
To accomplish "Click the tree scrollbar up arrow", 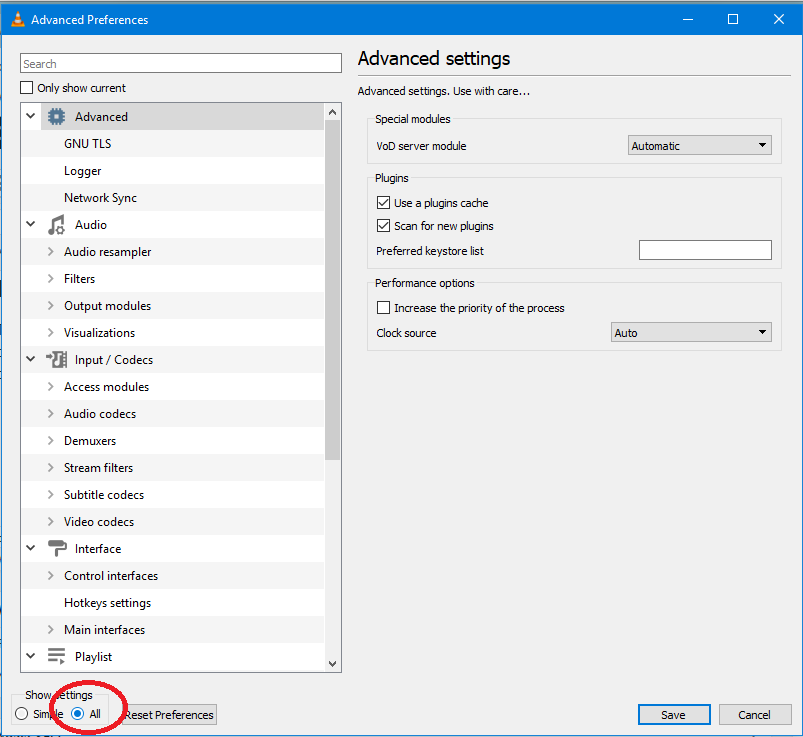I will coord(332,112).
